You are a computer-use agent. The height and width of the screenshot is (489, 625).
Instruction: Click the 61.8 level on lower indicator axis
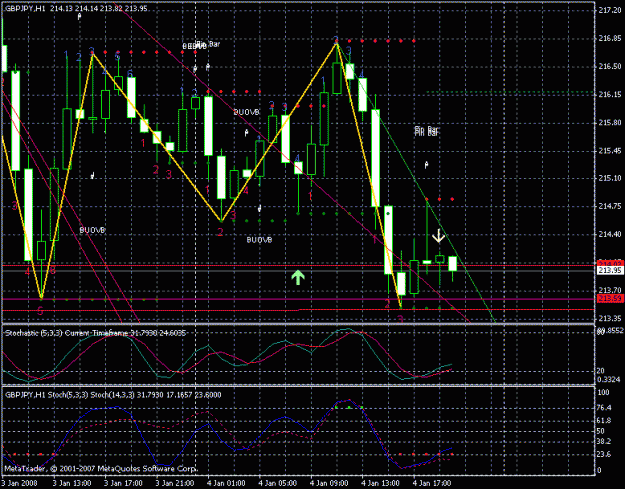604,420
